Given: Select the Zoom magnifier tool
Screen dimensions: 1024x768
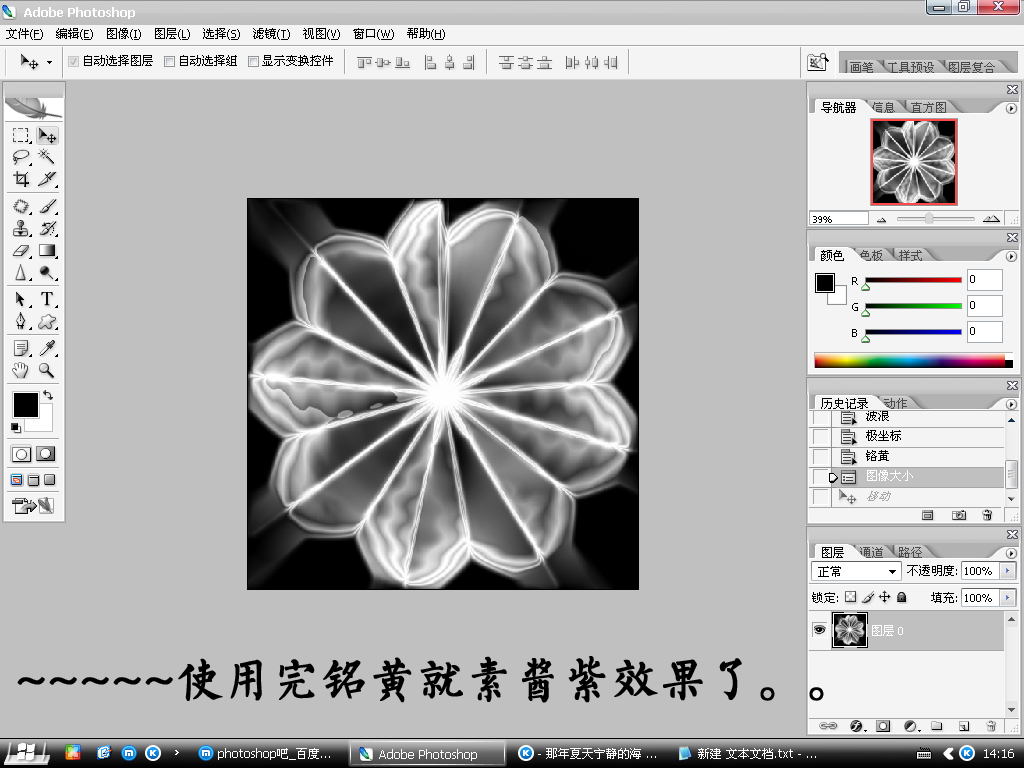Looking at the screenshot, I should click(x=46, y=370).
